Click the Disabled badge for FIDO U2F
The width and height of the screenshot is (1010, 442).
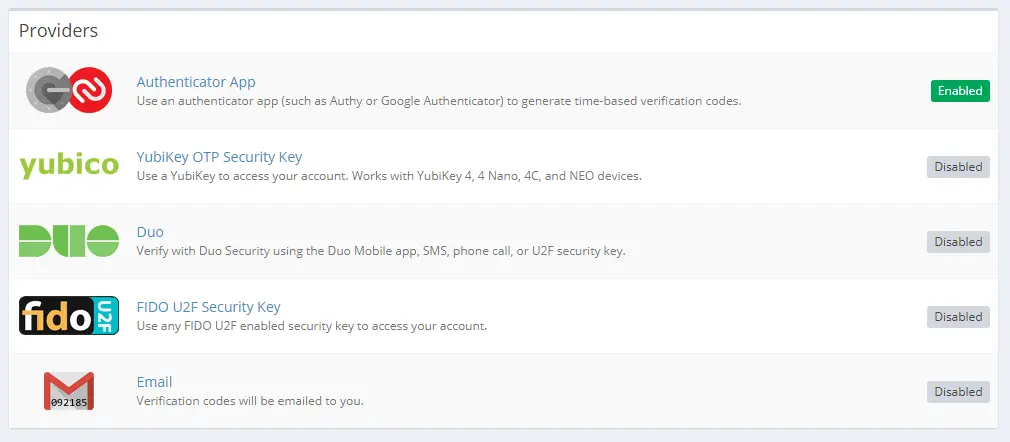click(x=957, y=317)
